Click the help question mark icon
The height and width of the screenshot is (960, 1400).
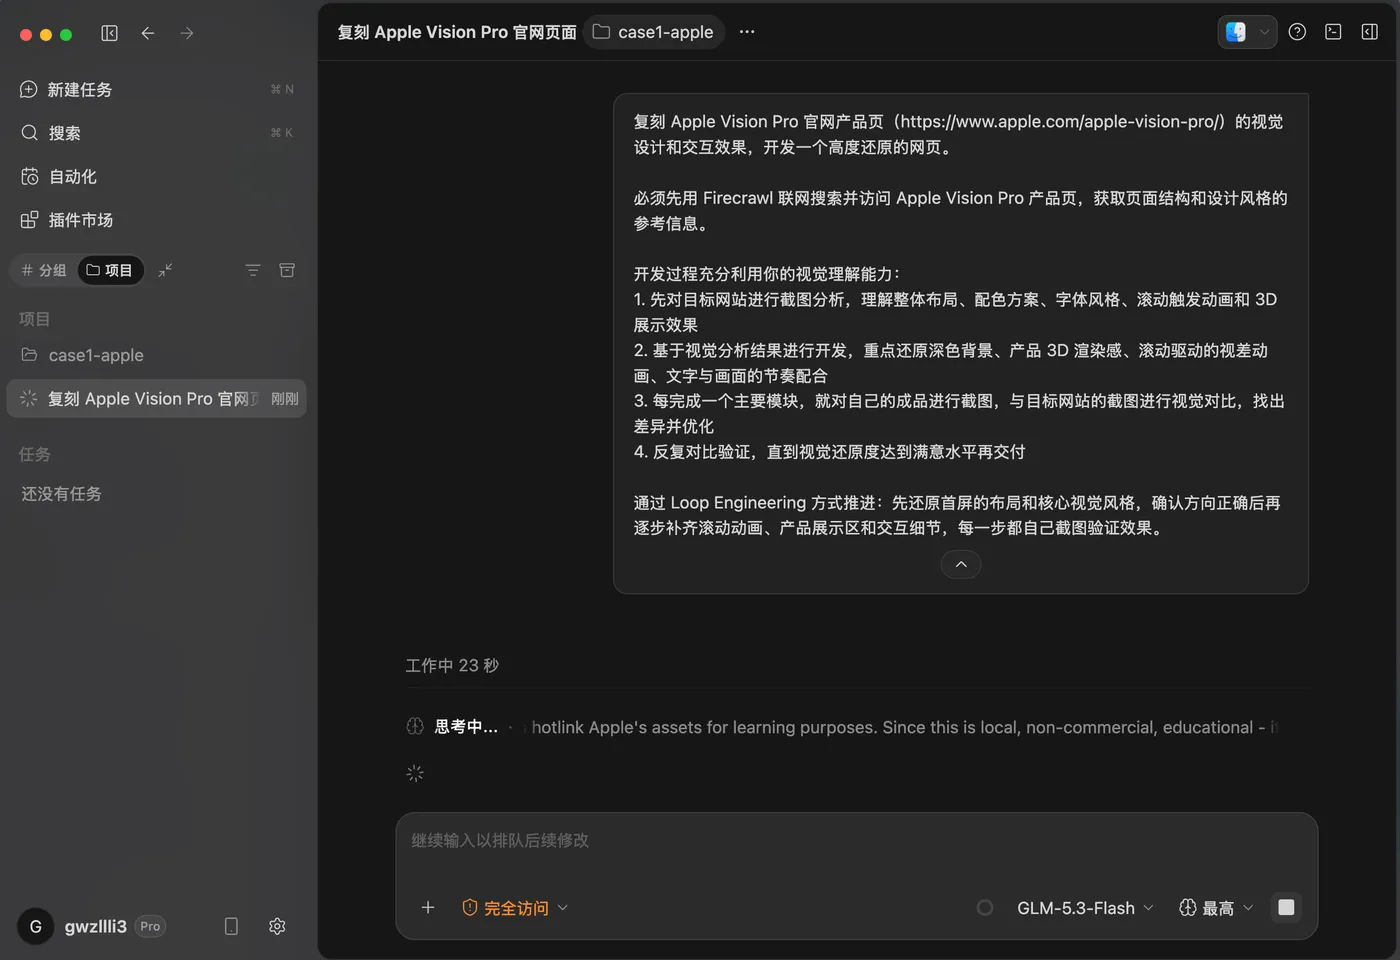[1297, 32]
